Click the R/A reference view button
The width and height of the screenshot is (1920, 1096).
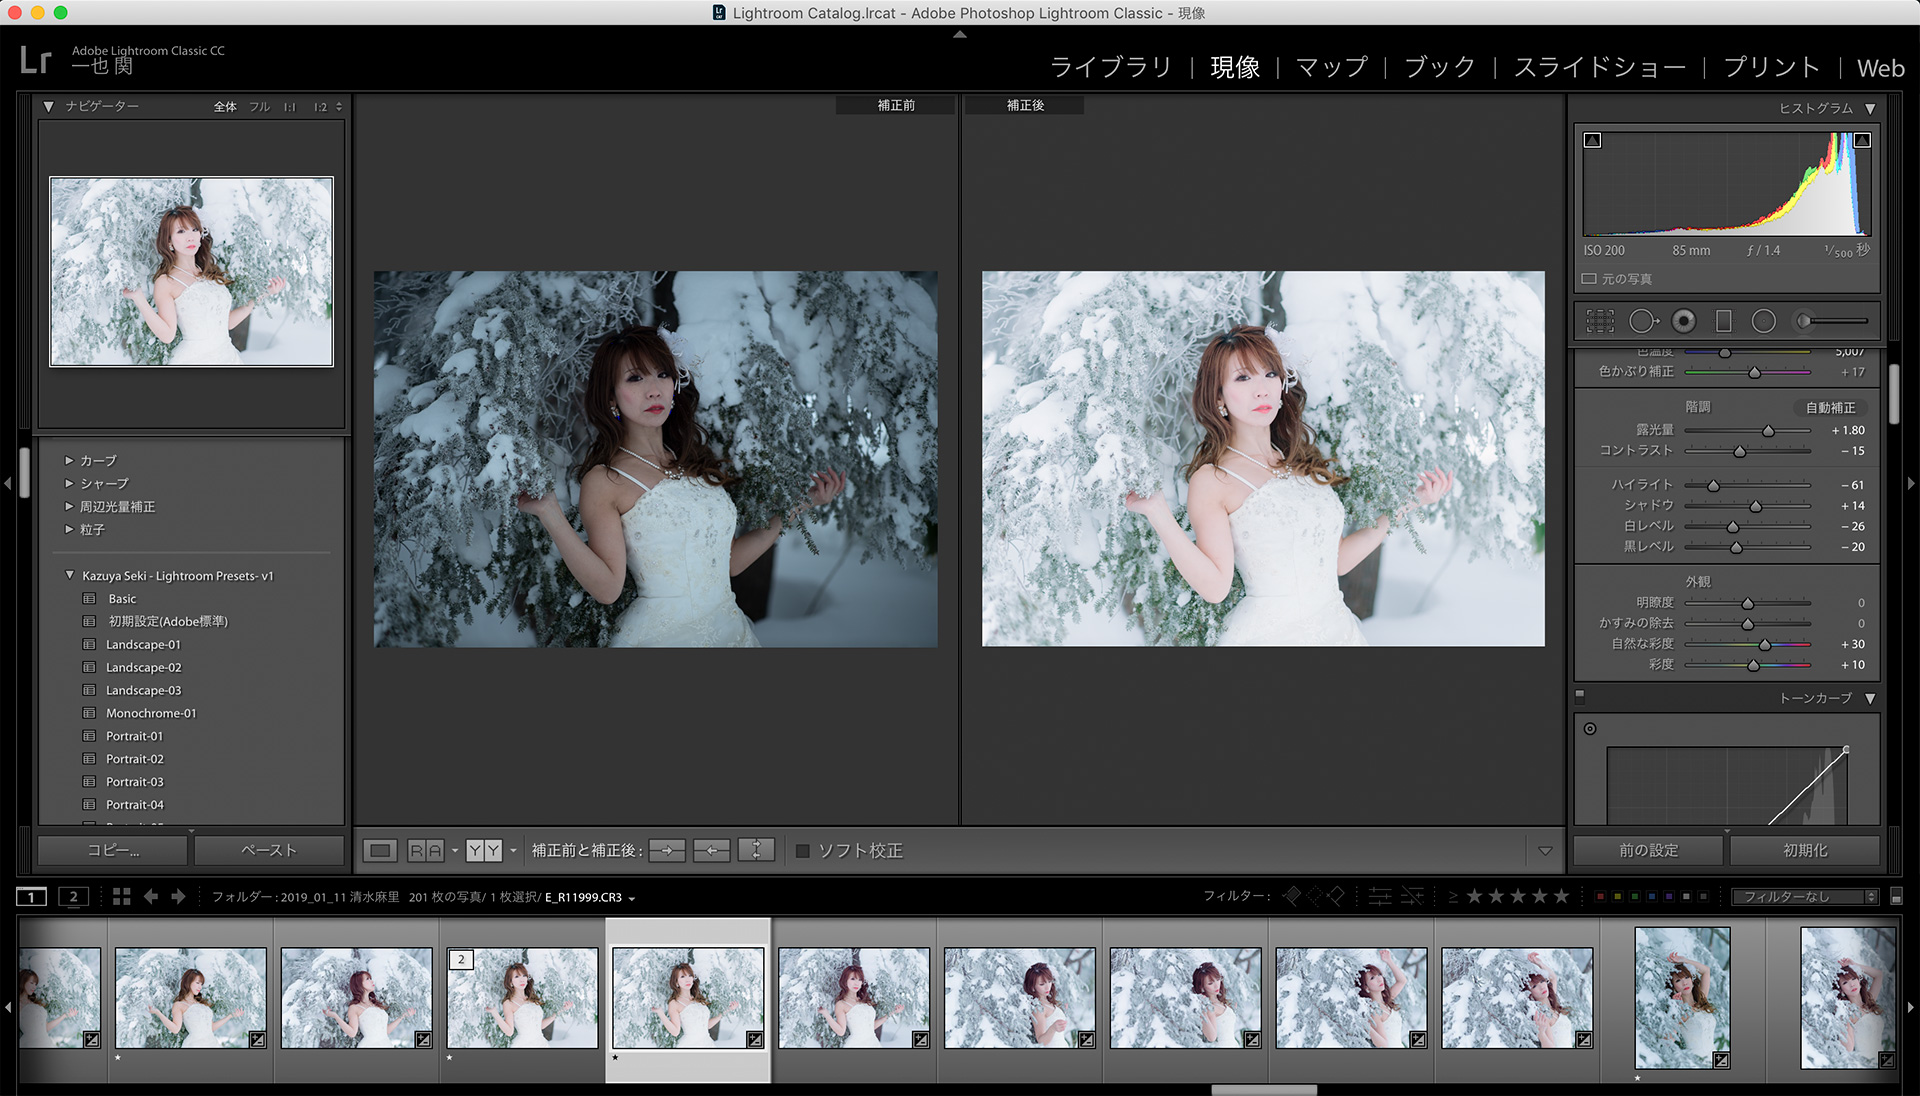tap(425, 851)
